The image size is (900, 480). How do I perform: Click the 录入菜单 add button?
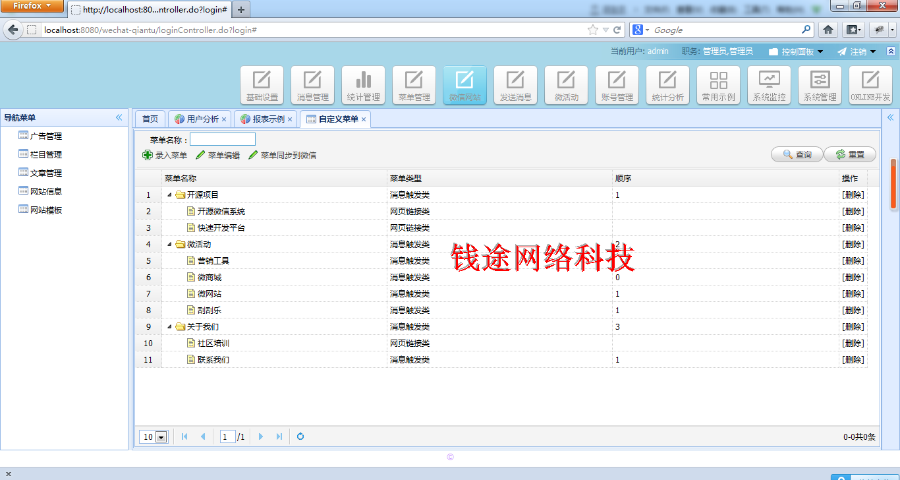pos(165,155)
